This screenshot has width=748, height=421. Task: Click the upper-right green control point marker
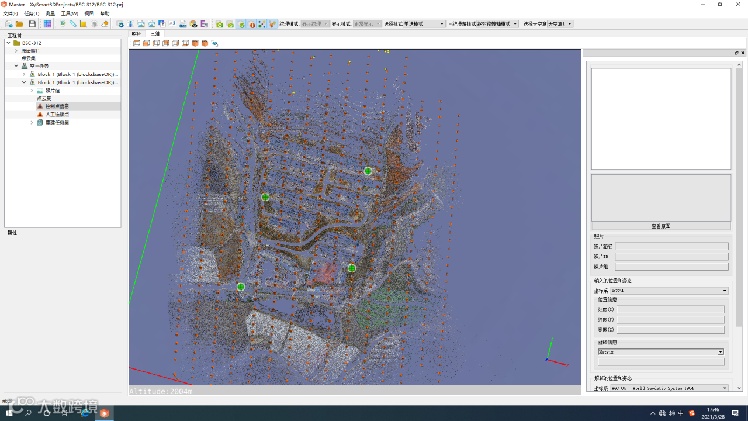[x=368, y=171]
